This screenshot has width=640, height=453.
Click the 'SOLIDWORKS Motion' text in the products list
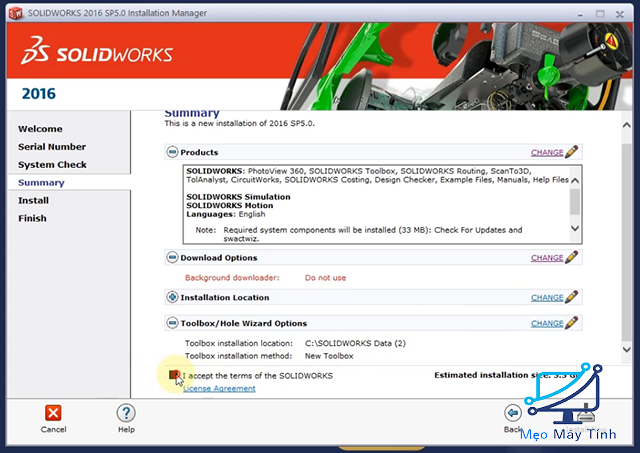230,206
